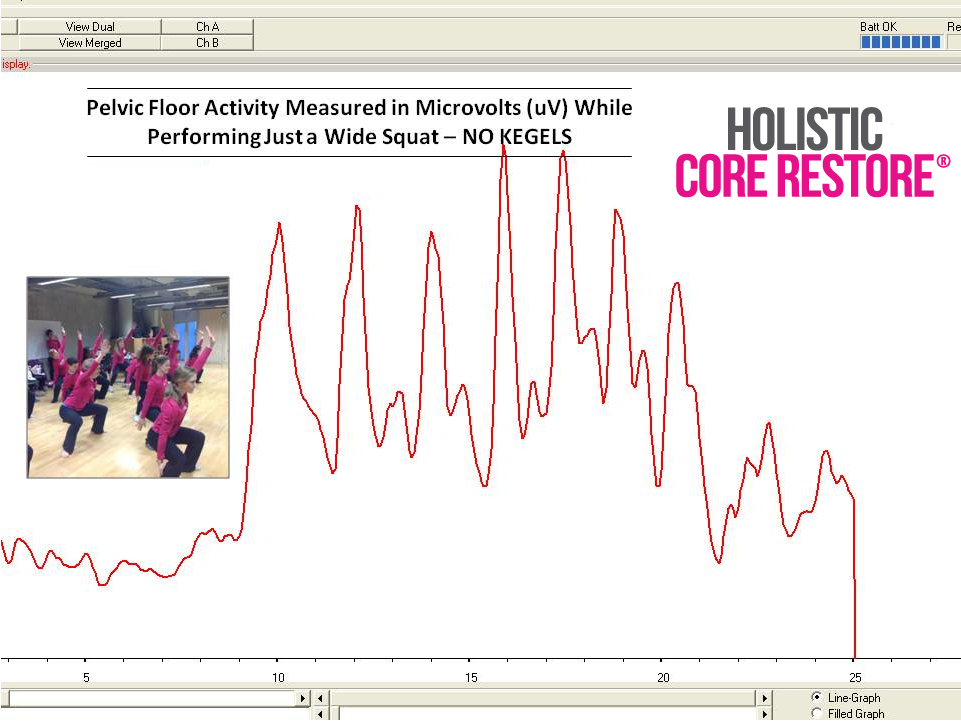Click the Holistic Core Restore logo
961x721 pixels.
tap(813, 152)
